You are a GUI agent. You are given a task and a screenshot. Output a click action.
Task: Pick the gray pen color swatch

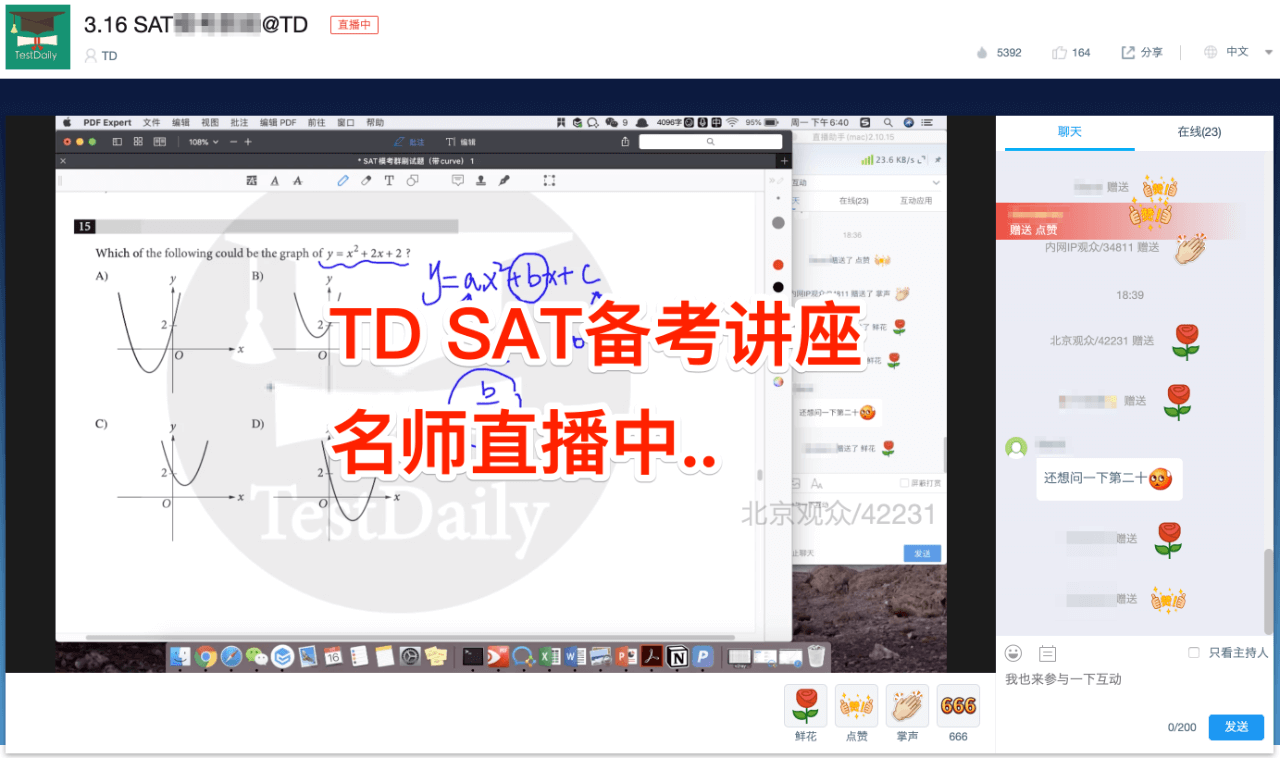coord(778,223)
